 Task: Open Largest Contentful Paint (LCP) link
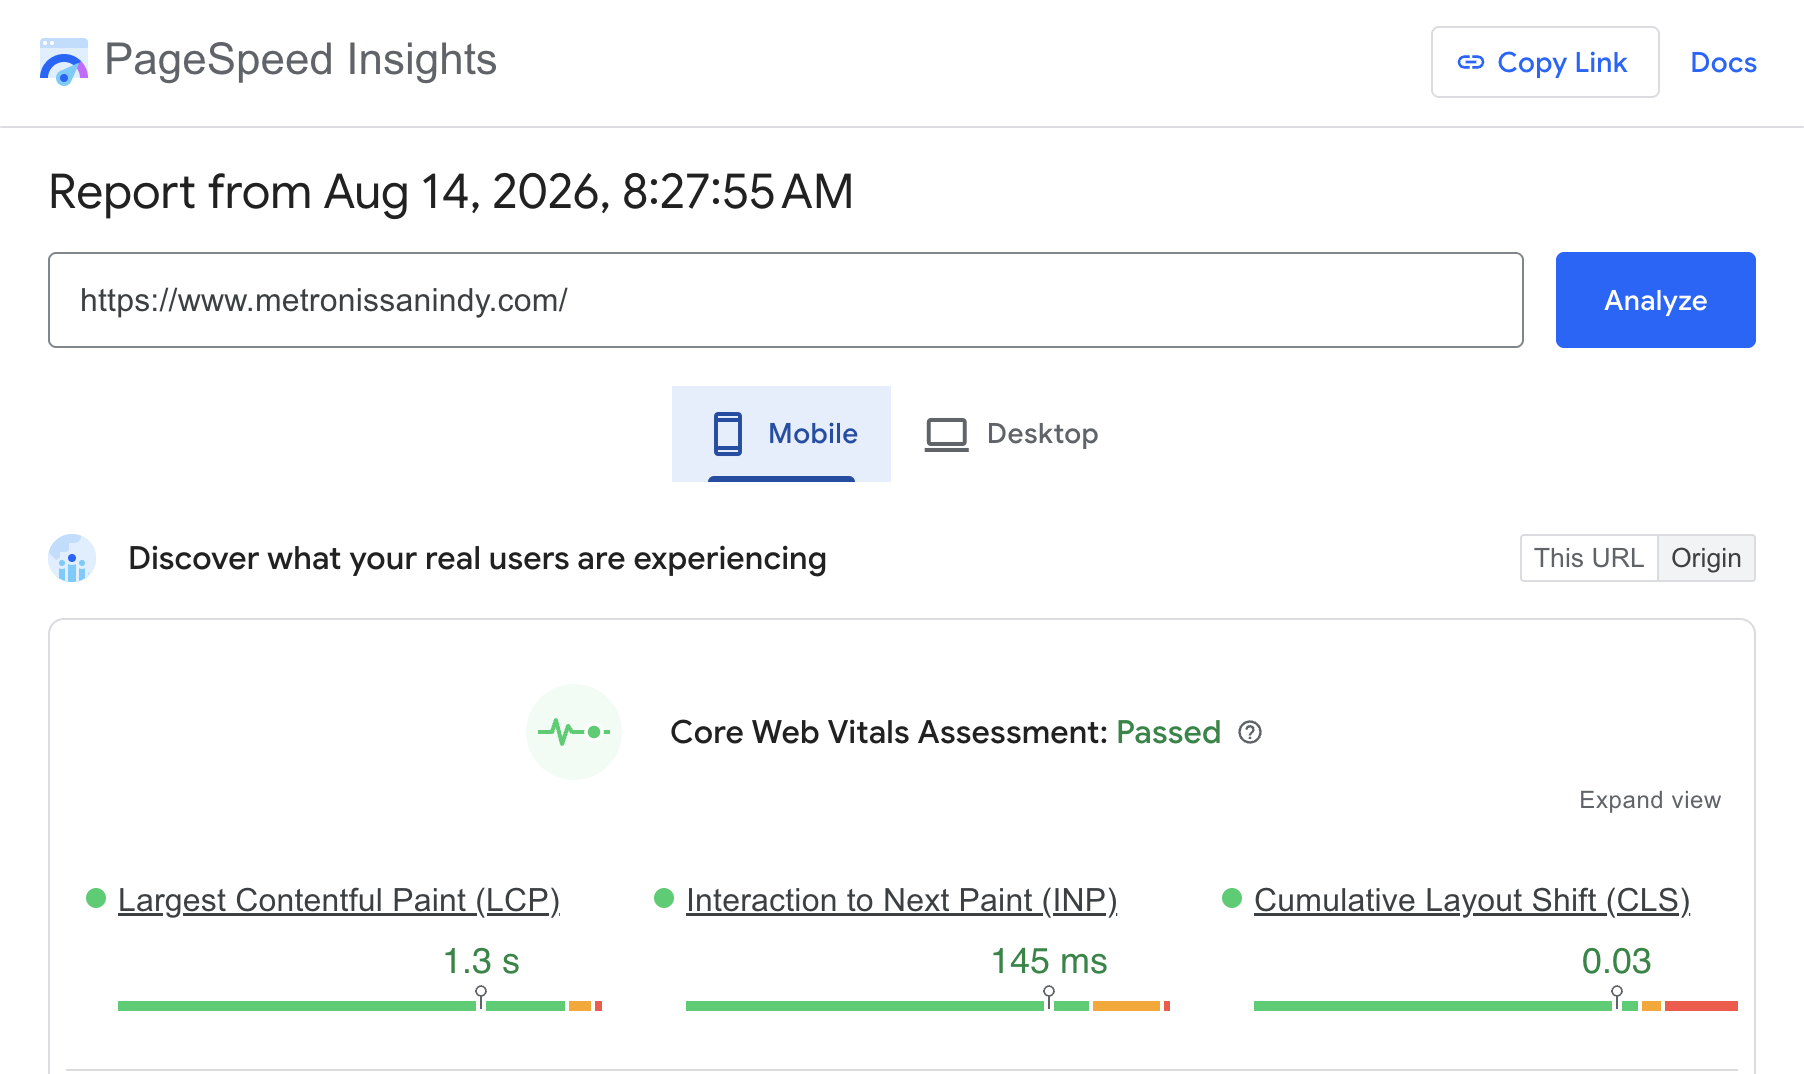(339, 900)
